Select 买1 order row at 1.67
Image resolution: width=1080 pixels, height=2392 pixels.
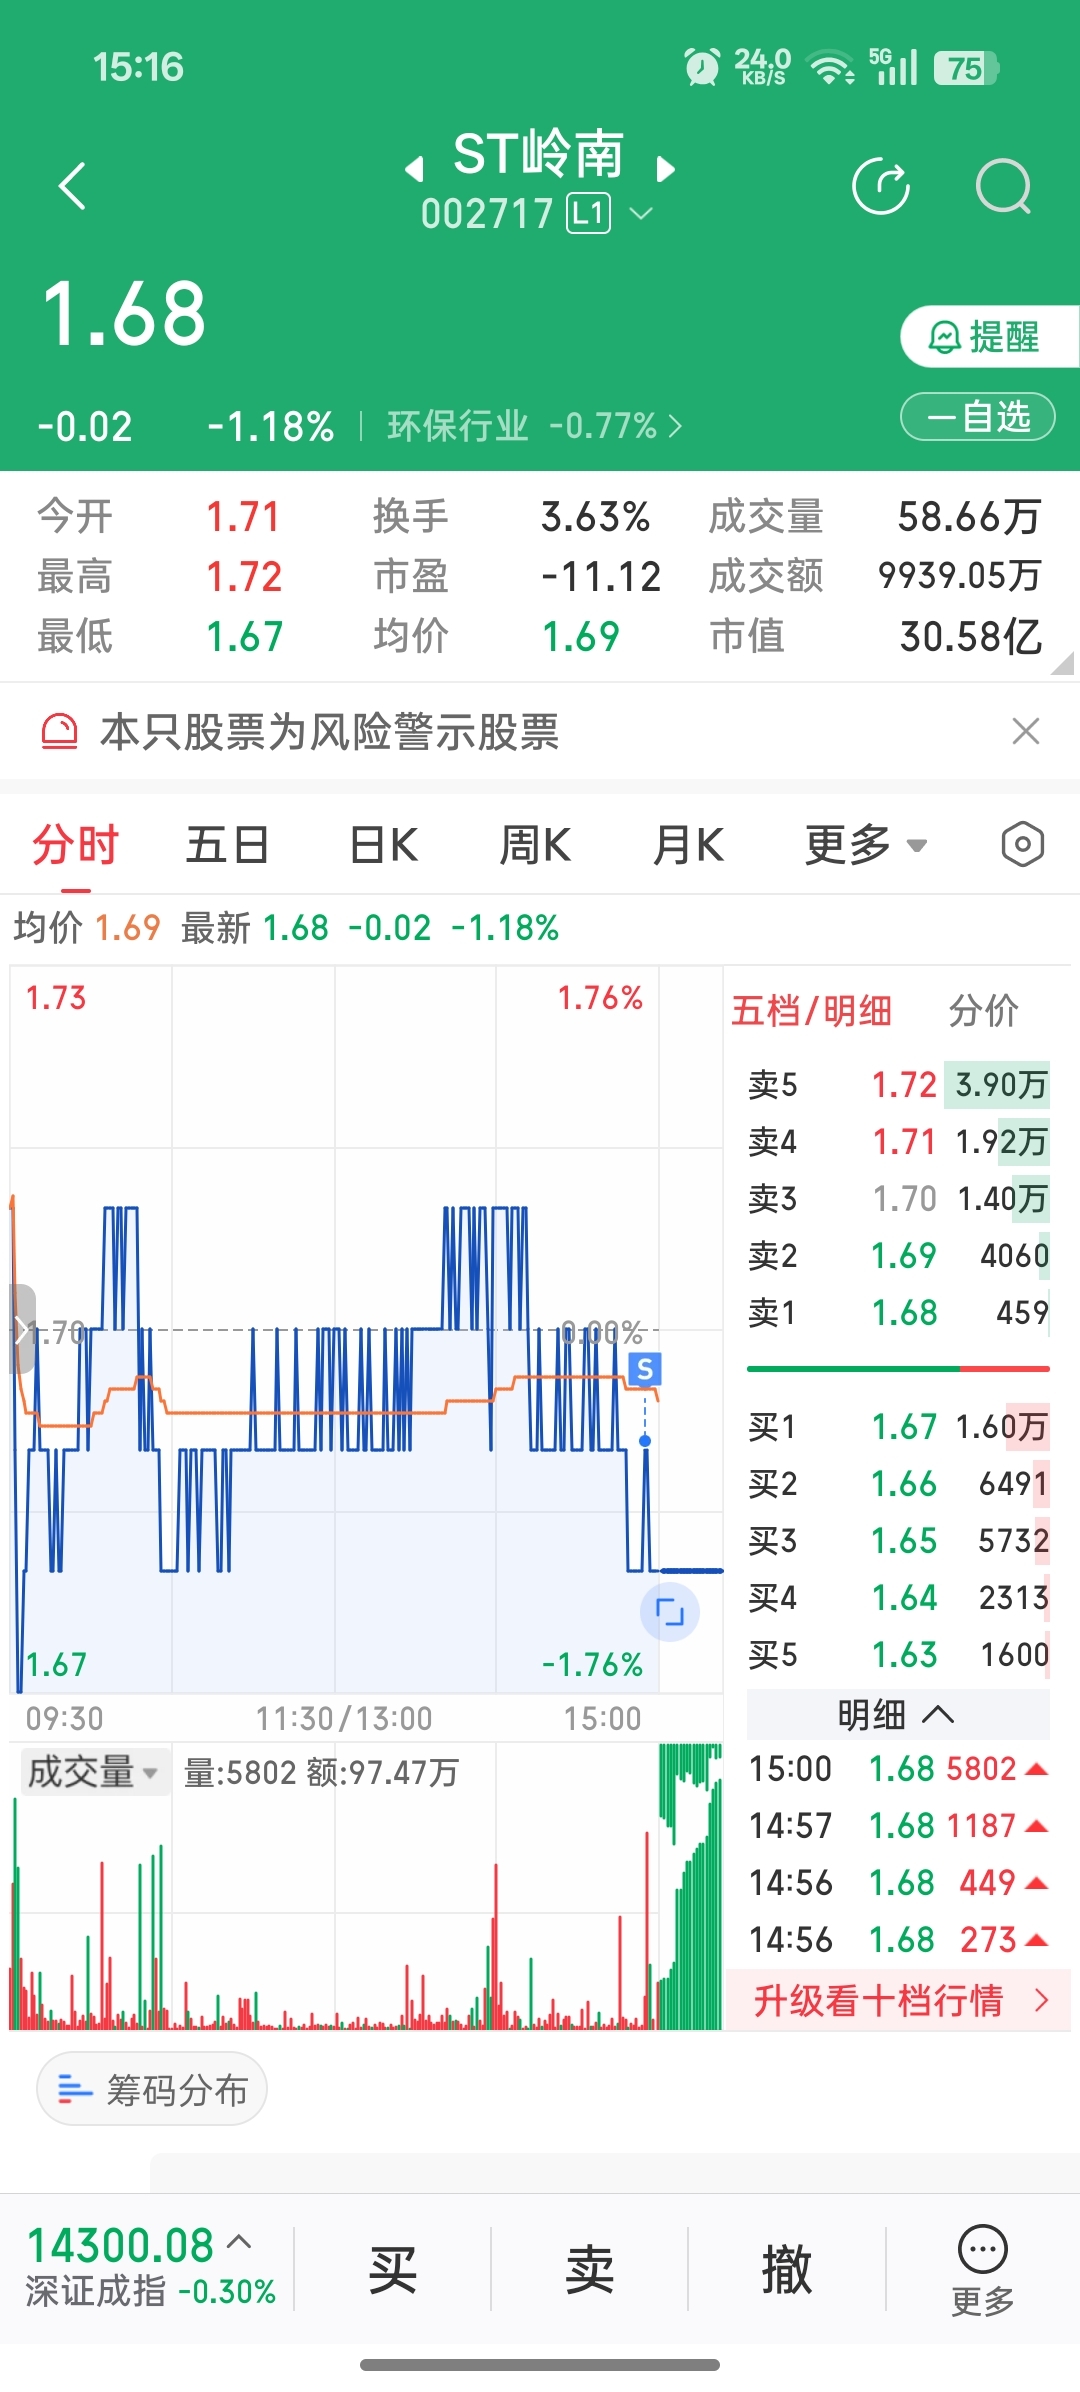898,1426
